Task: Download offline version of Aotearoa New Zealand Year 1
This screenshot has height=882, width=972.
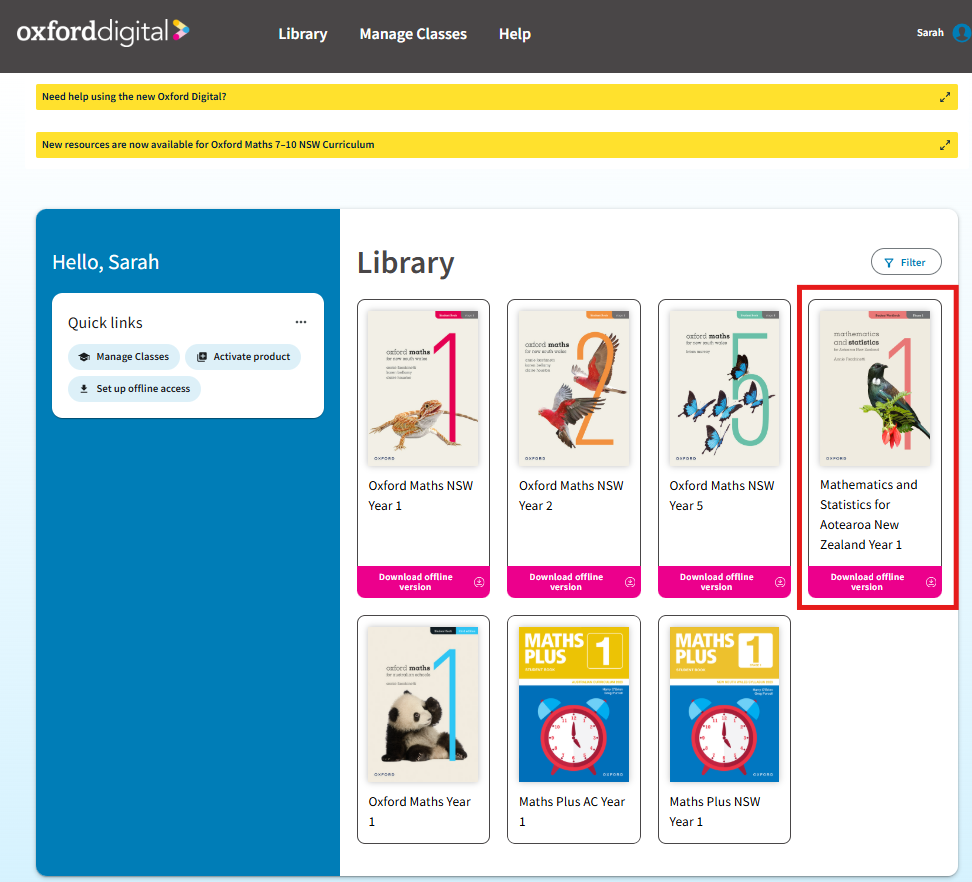Action: click(875, 582)
